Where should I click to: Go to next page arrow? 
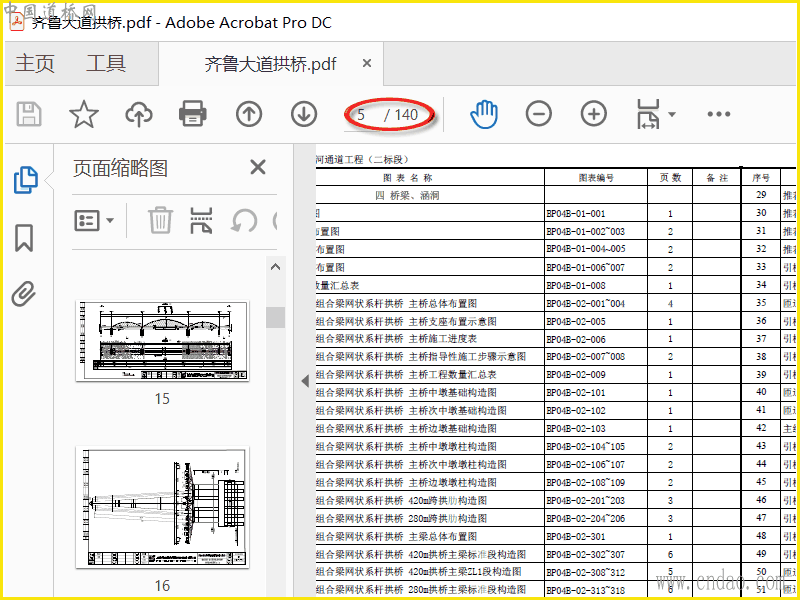point(304,114)
